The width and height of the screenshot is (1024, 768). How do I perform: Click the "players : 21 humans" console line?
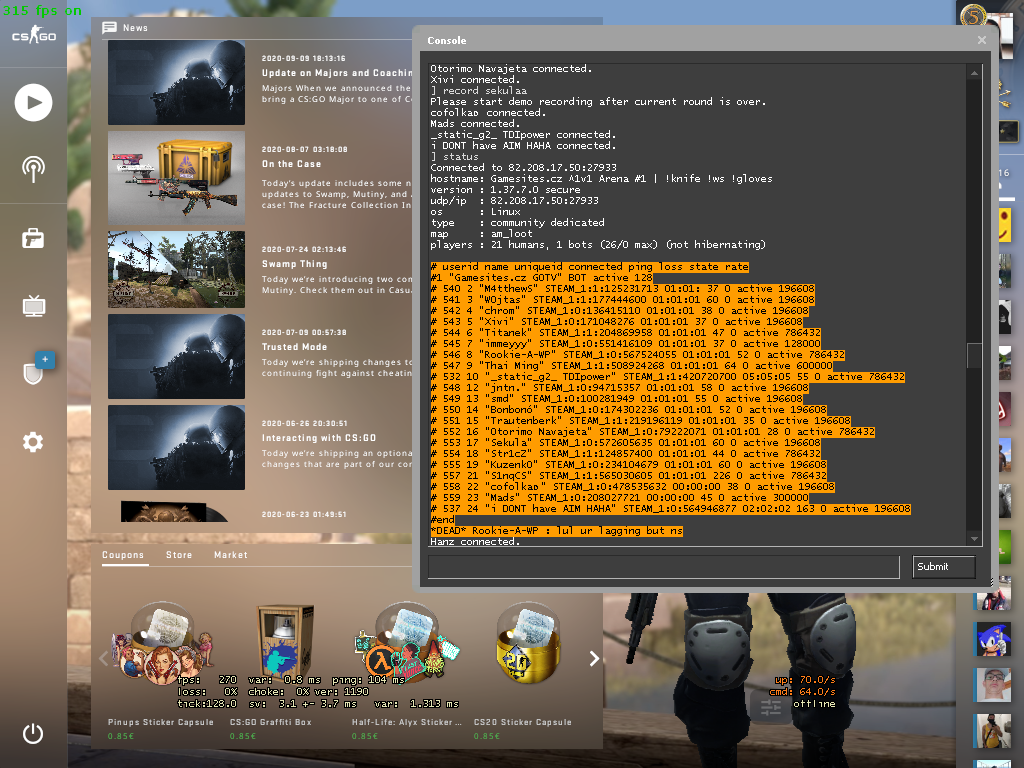(x=598, y=244)
